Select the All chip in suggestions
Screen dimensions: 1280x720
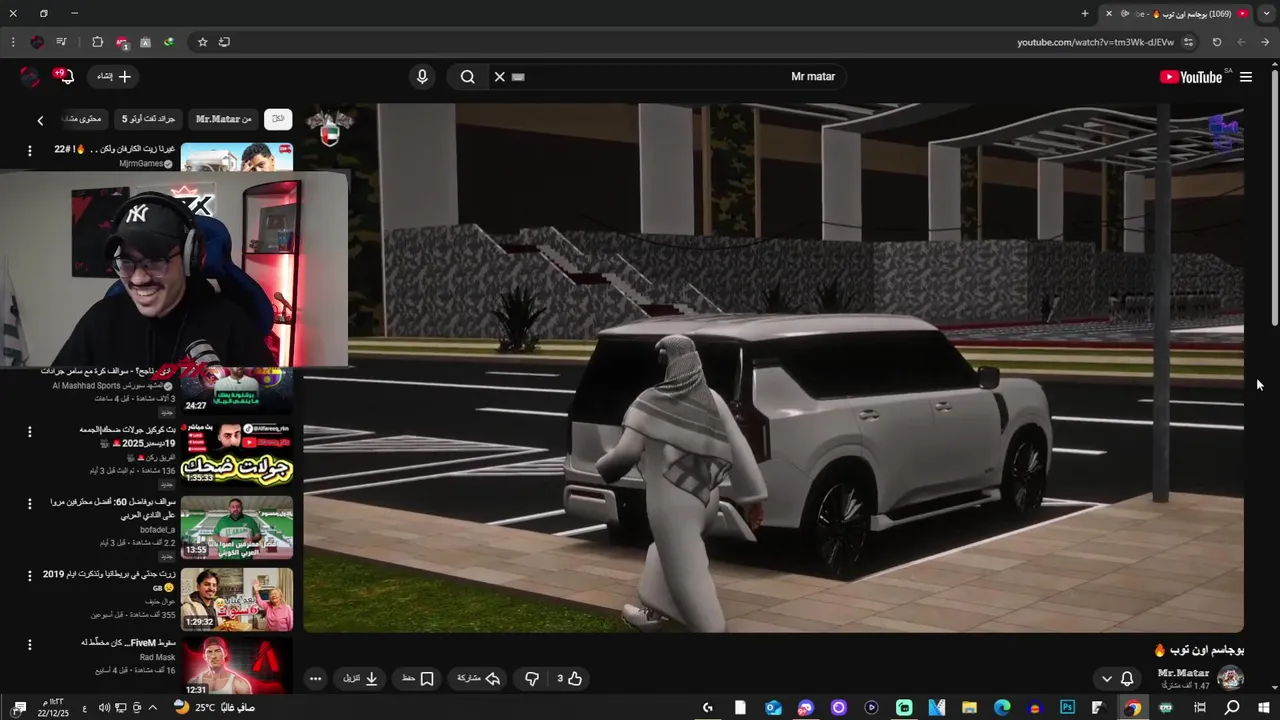coord(278,119)
